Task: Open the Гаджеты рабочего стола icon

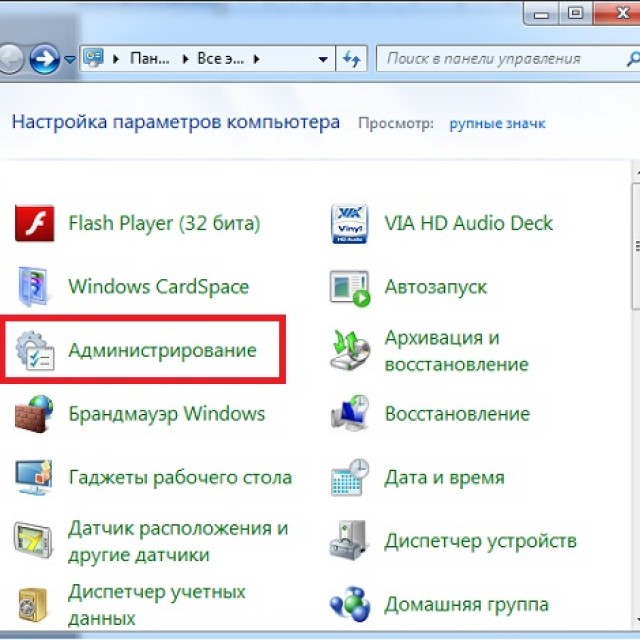Action: [x=34, y=477]
